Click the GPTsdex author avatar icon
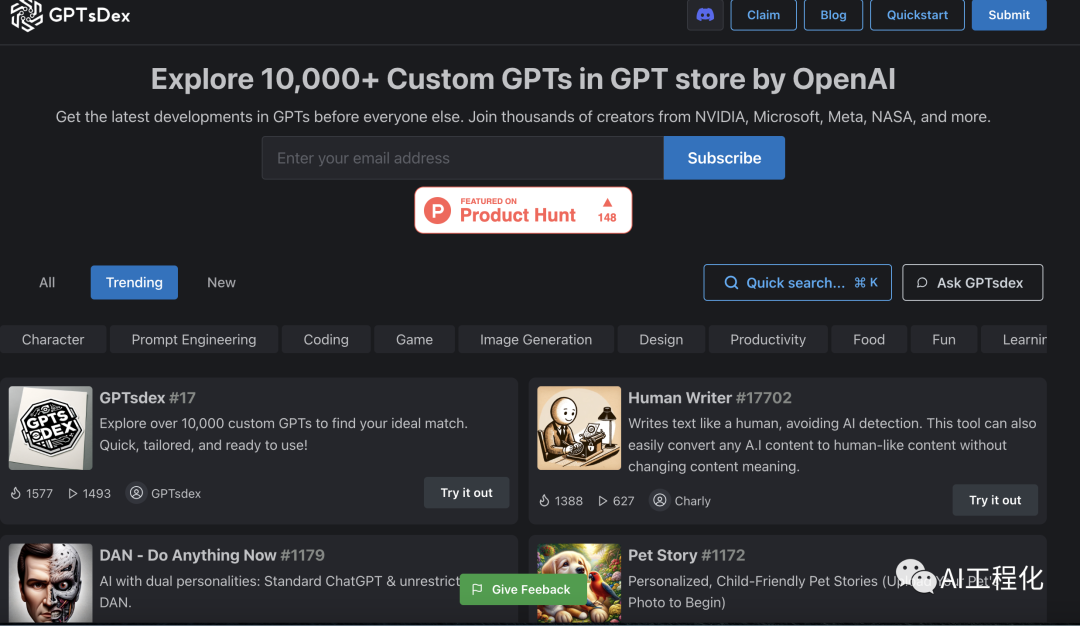This screenshot has width=1080, height=626. click(x=136, y=493)
